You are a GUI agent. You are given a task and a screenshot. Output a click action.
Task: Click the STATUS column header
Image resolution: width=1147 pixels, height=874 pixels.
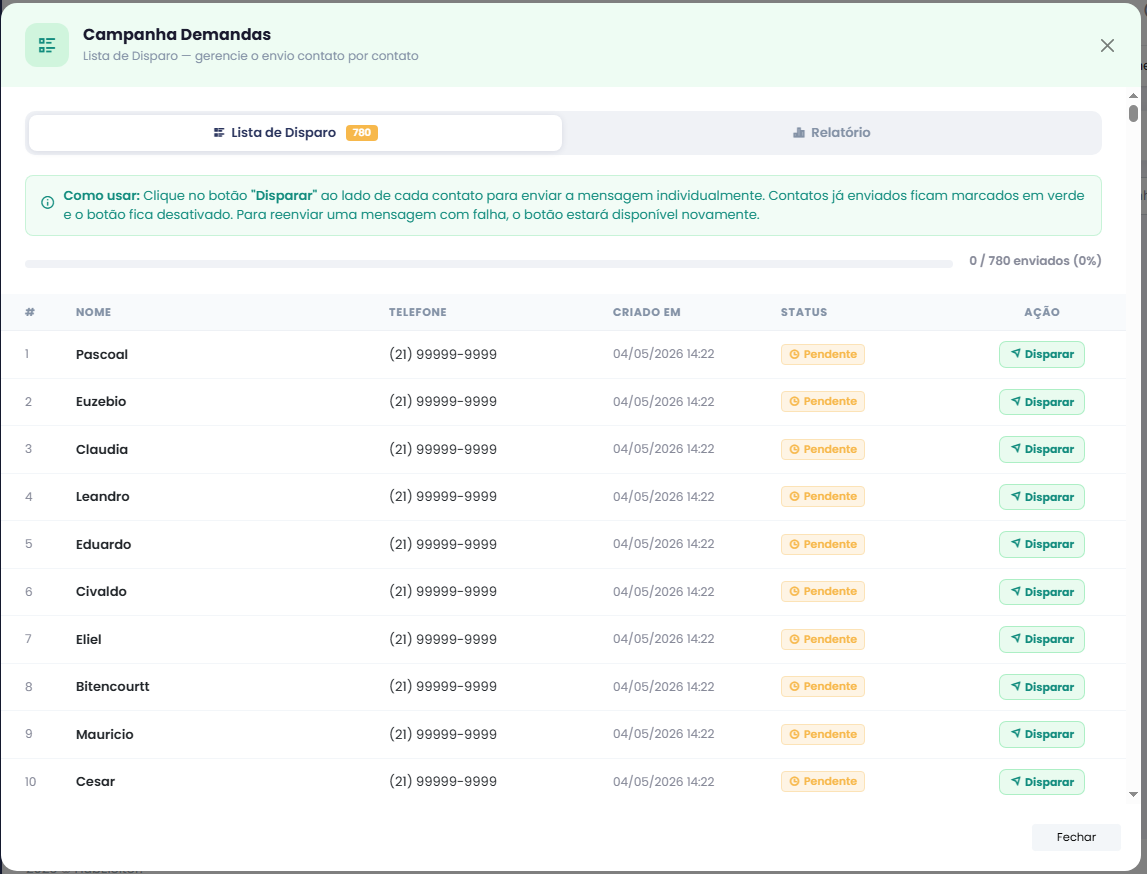point(804,312)
